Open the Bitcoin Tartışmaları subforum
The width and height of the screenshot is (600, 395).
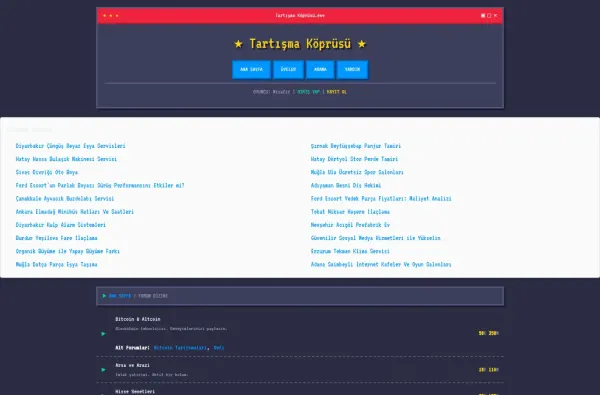tap(180, 348)
